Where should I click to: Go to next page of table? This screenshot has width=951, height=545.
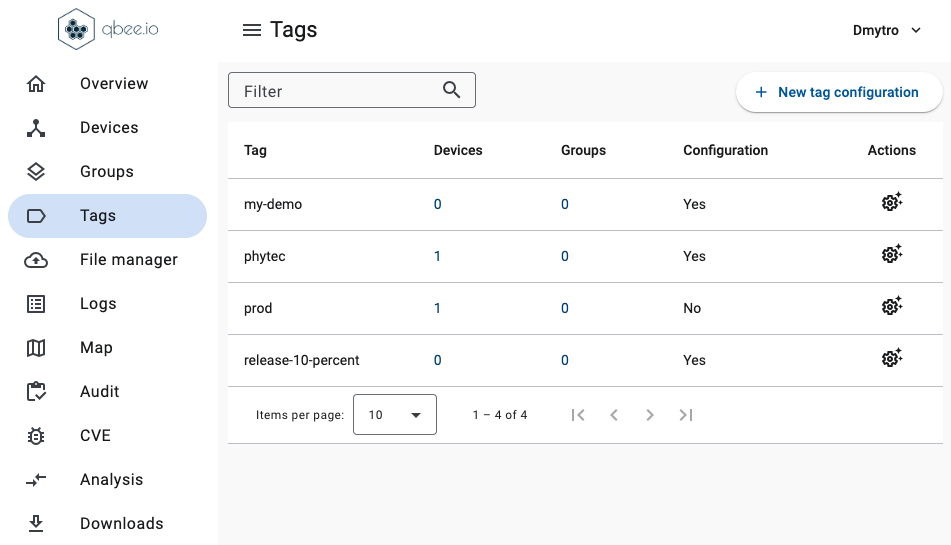tap(650, 415)
